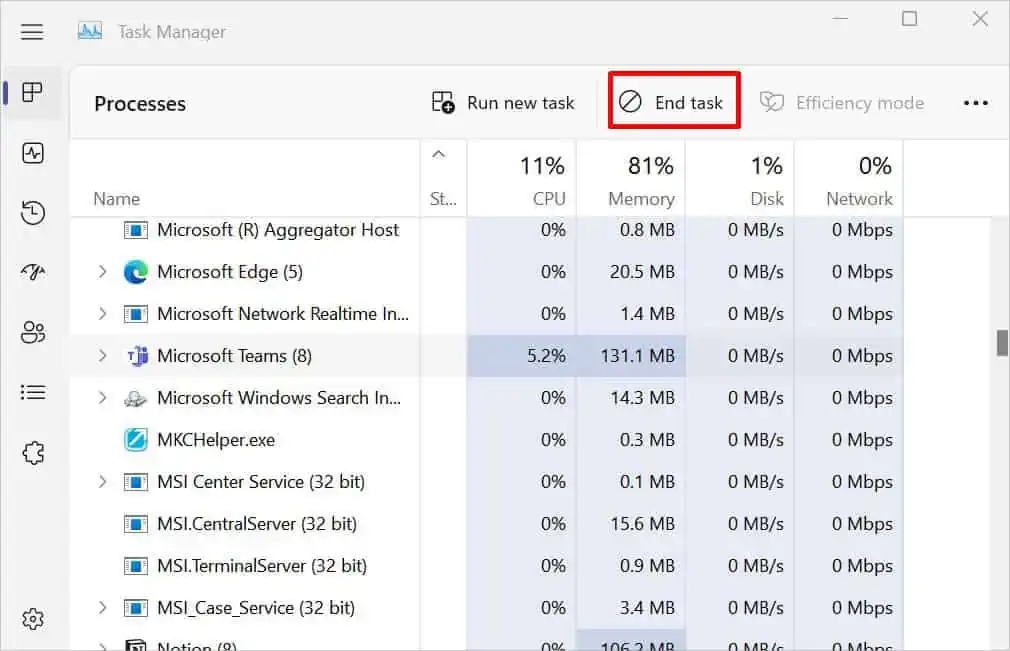1010x651 pixels.
Task: Select MSI.CentralServer (32 bit) row name
Action: tap(256, 524)
